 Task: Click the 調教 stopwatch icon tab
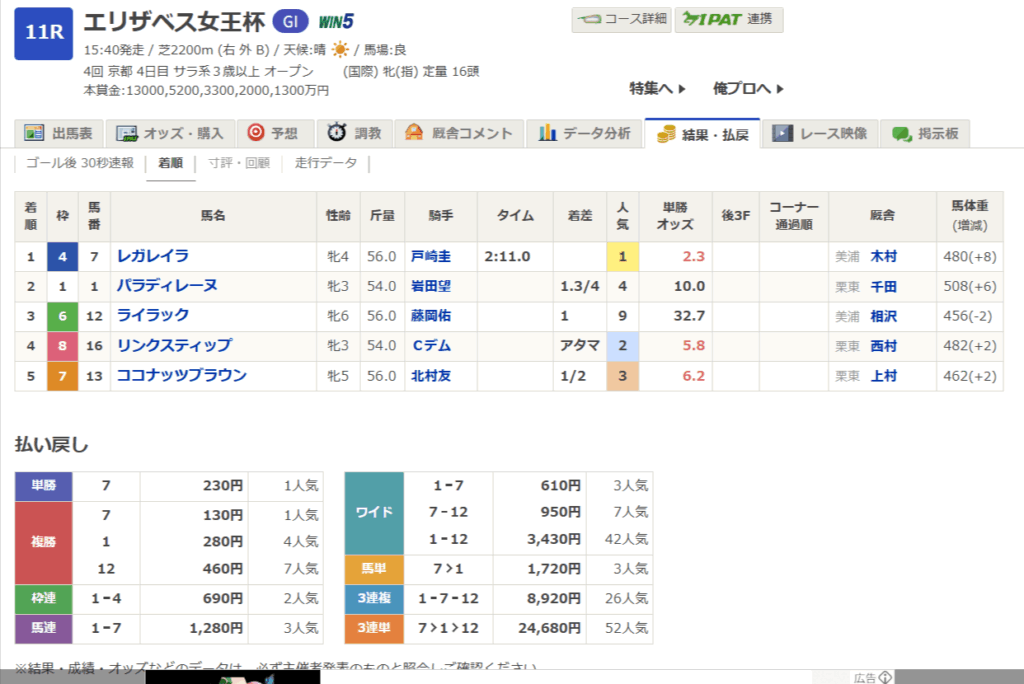point(338,133)
